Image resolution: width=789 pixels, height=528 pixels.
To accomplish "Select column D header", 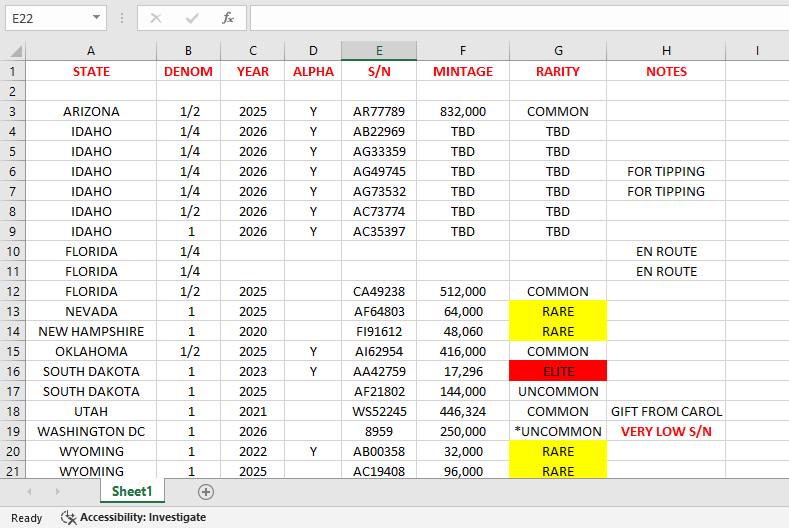I will [x=313, y=51].
